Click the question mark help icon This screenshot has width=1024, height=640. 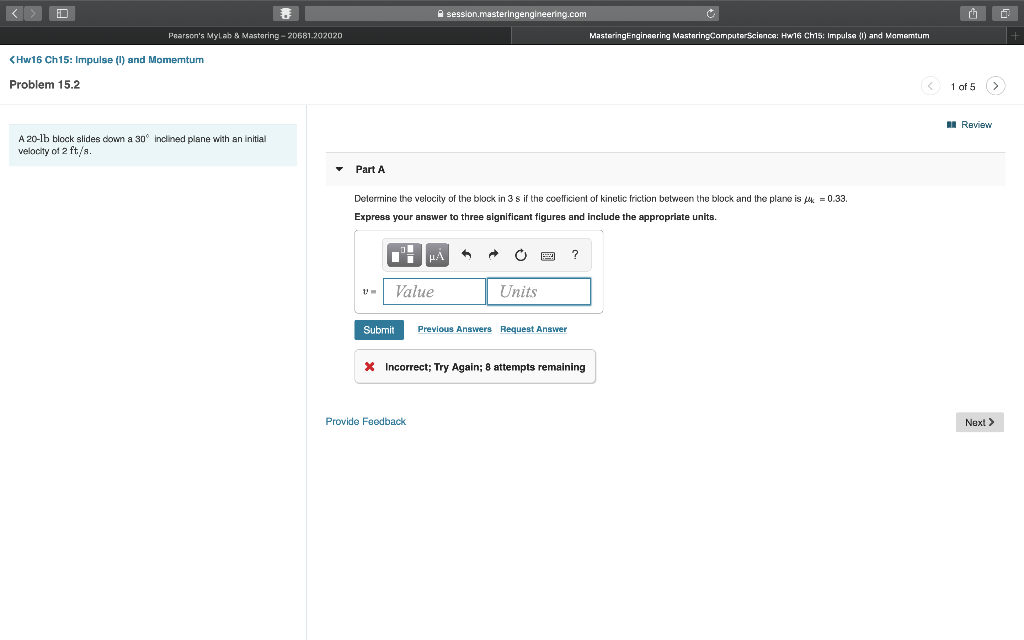tap(575, 255)
